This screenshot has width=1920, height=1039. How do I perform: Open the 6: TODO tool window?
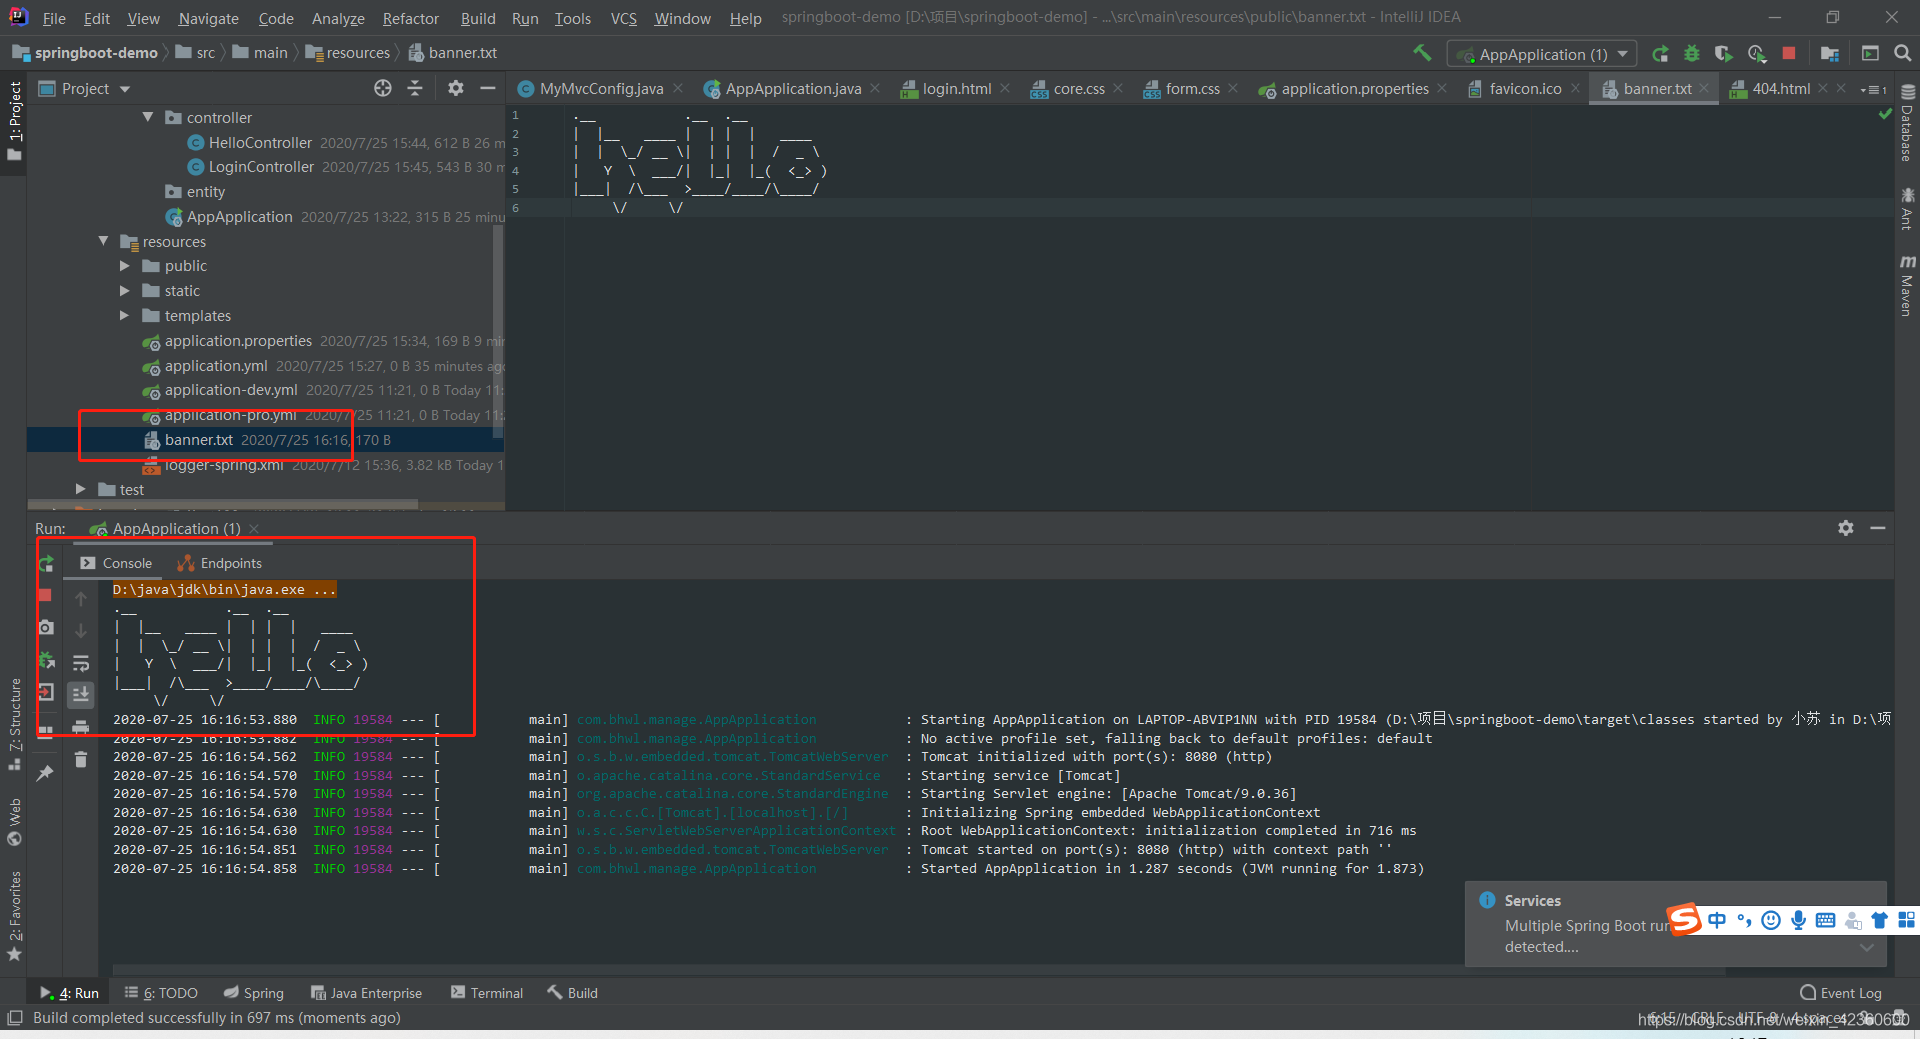161,993
